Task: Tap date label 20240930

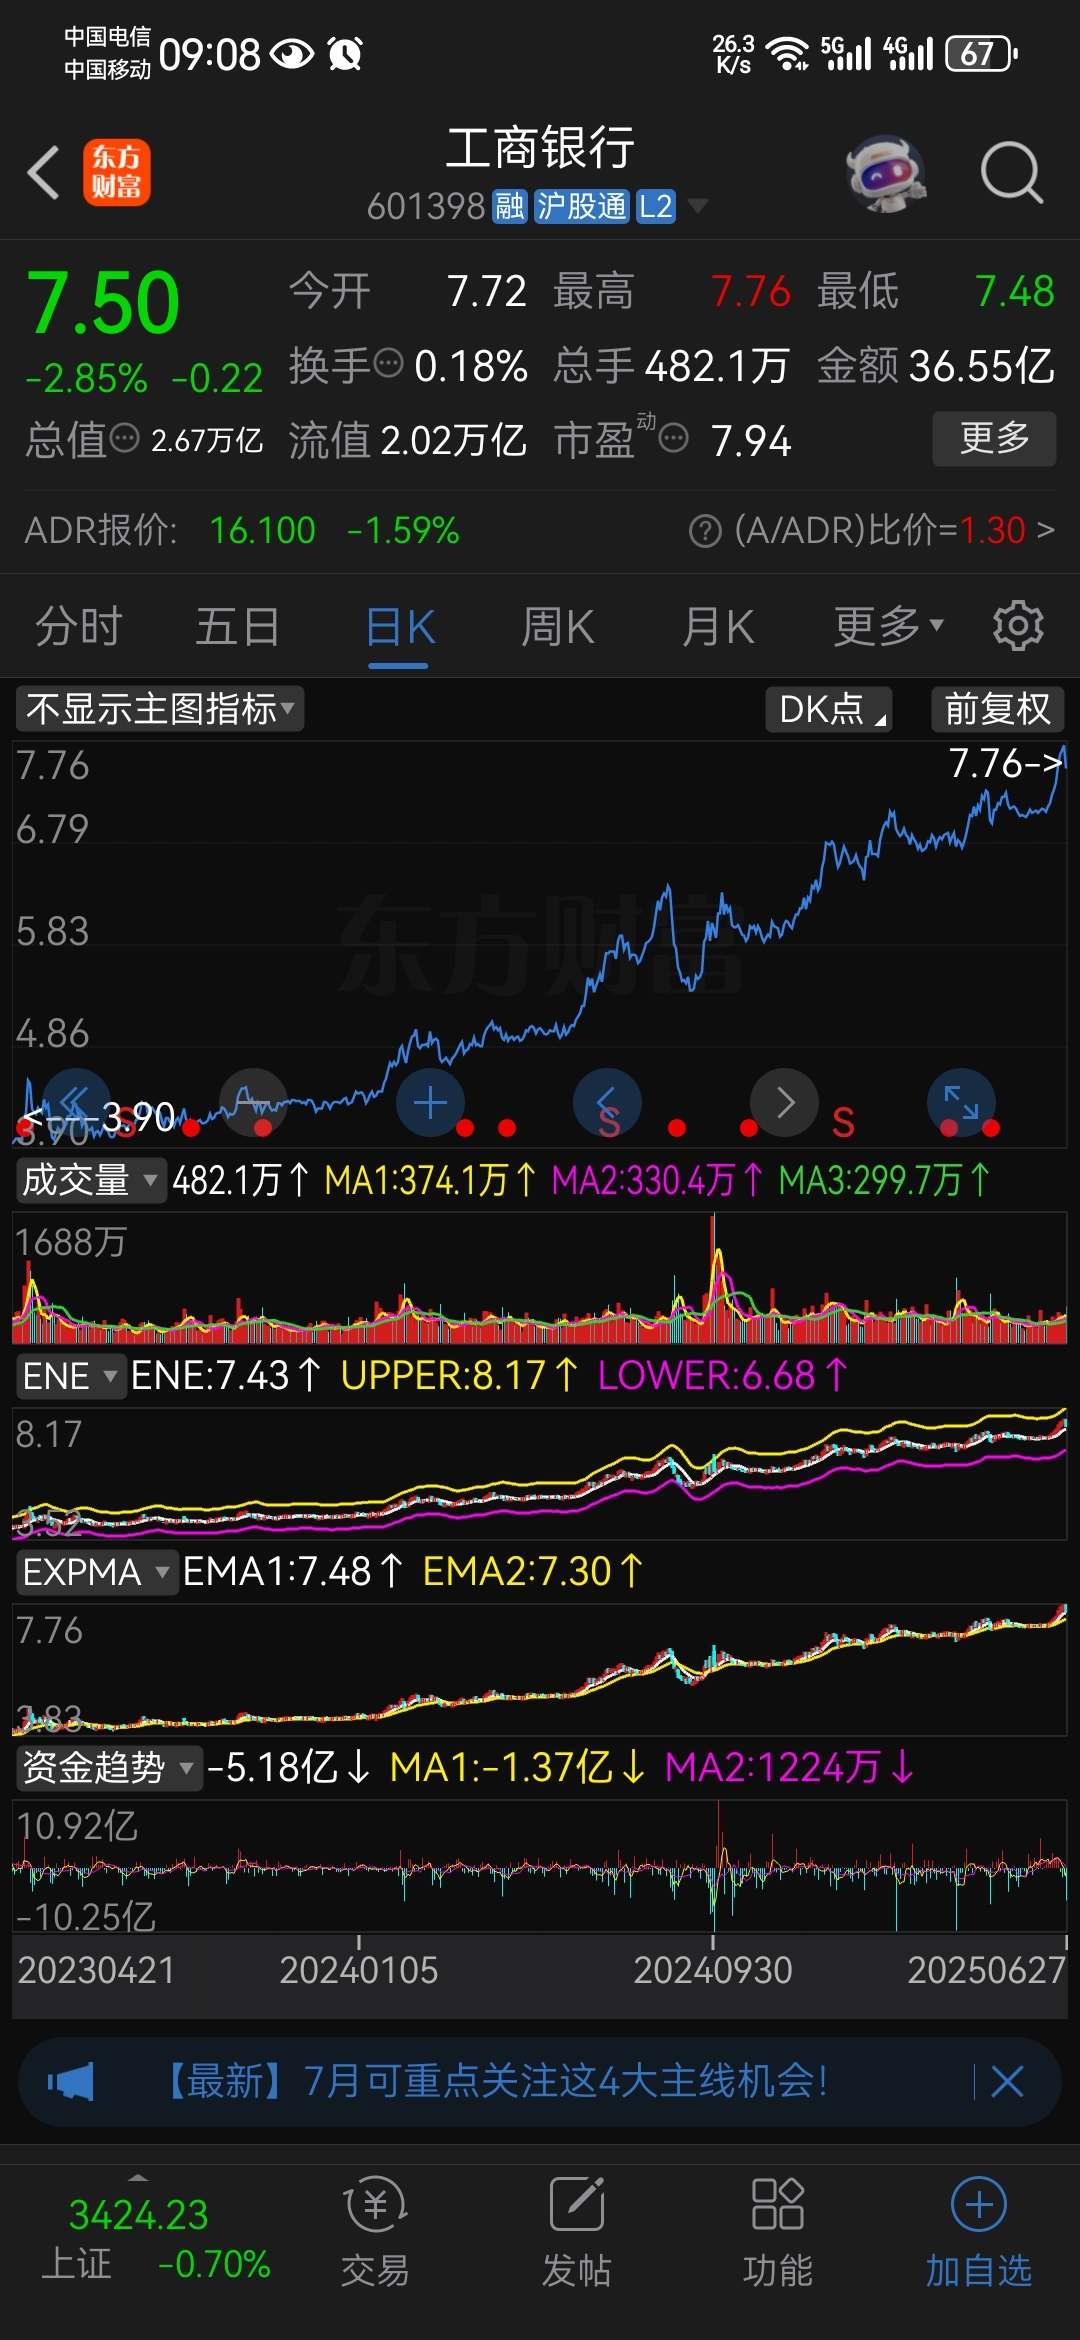Action: point(713,1971)
